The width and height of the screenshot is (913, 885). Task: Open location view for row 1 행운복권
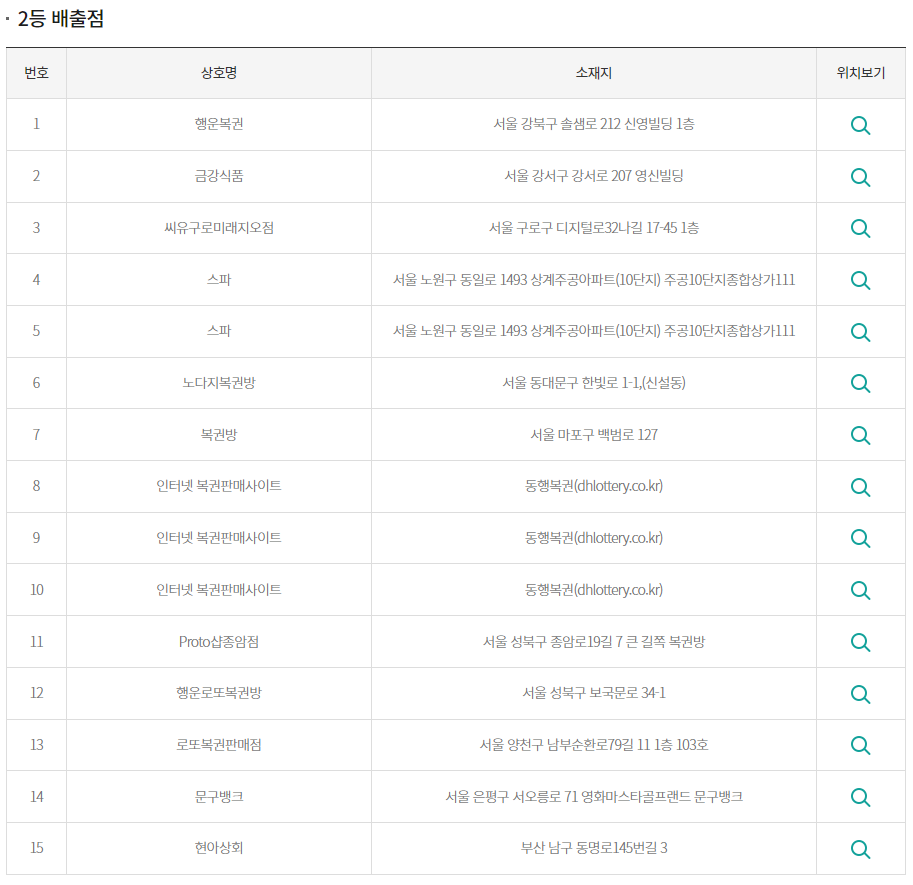[x=860, y=125]
